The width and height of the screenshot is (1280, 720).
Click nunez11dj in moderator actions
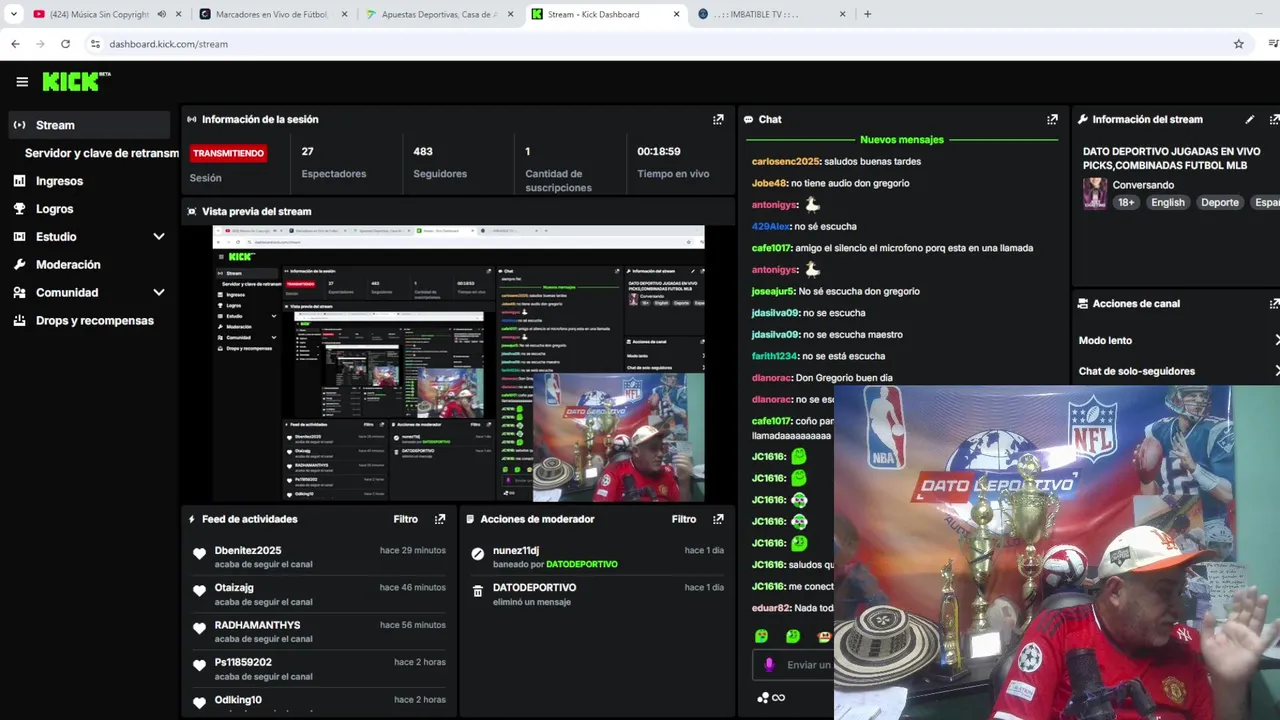pos(516,551)
